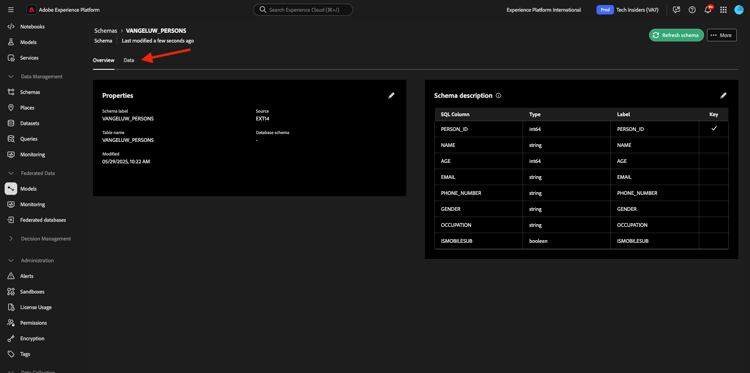
Task: Click the boolean type cell for ISMOBILESUB
Action: coord(566,241)
